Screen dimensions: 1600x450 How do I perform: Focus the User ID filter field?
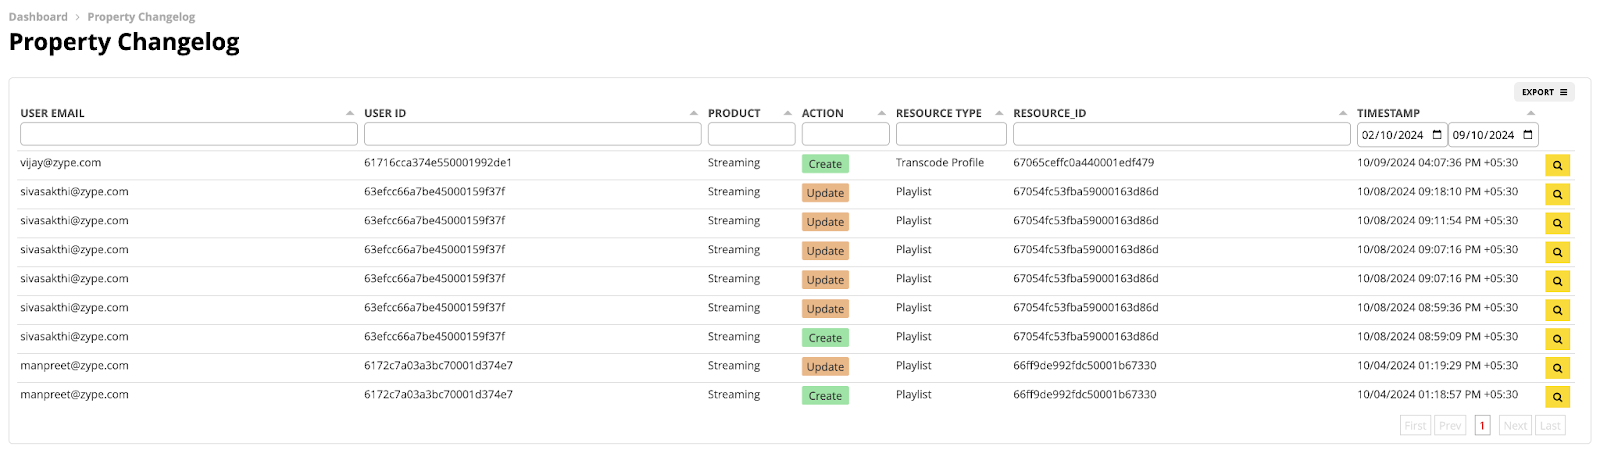533,134
